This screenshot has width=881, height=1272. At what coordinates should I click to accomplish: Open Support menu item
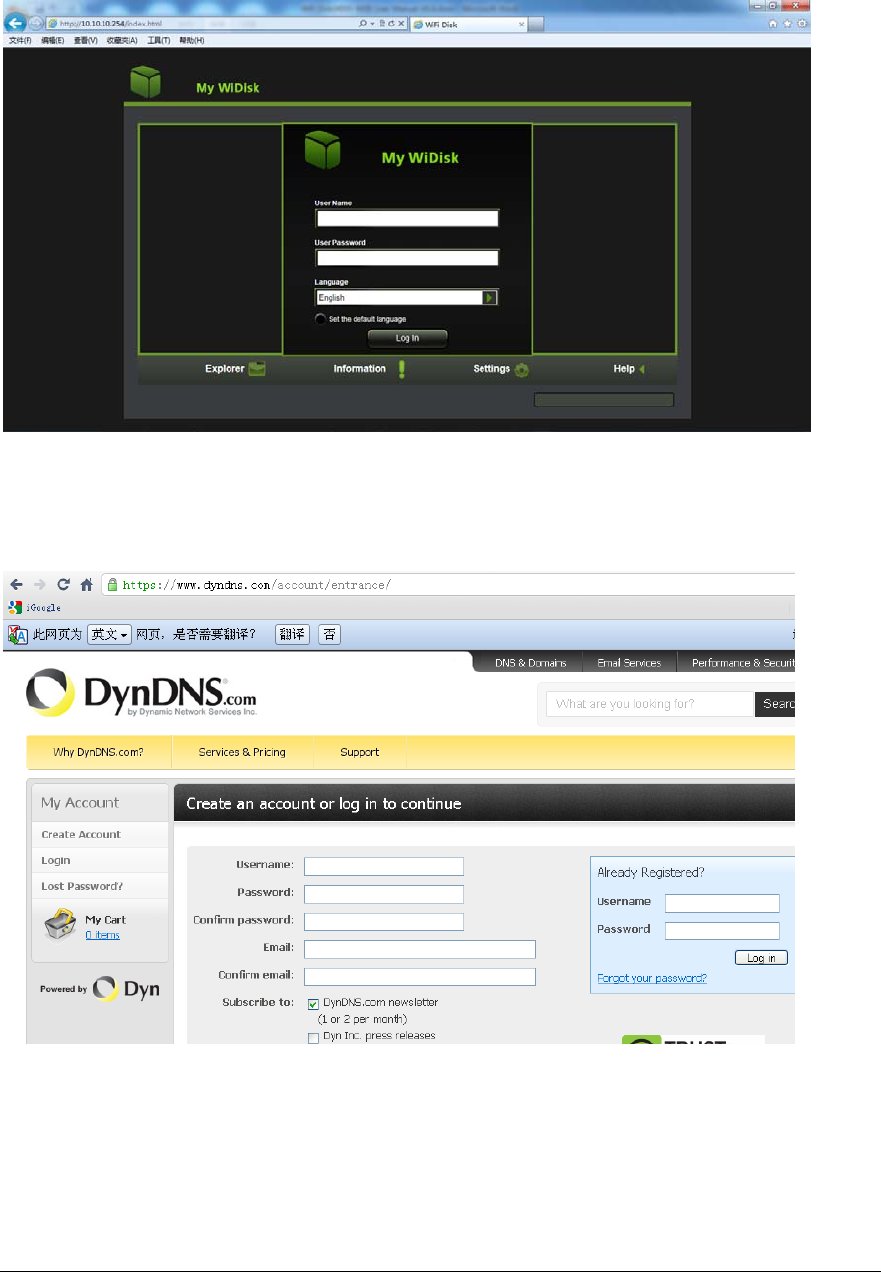pyautogui.click(x=359, y=752)
